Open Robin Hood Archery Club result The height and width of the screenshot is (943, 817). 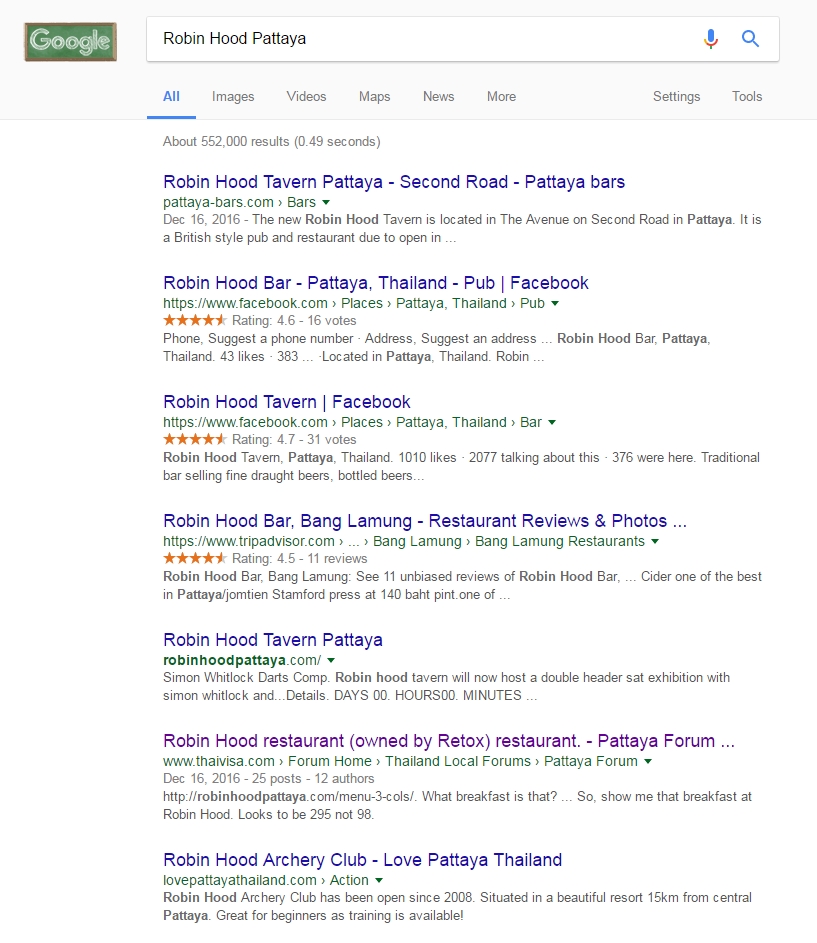tap(362, 860)
